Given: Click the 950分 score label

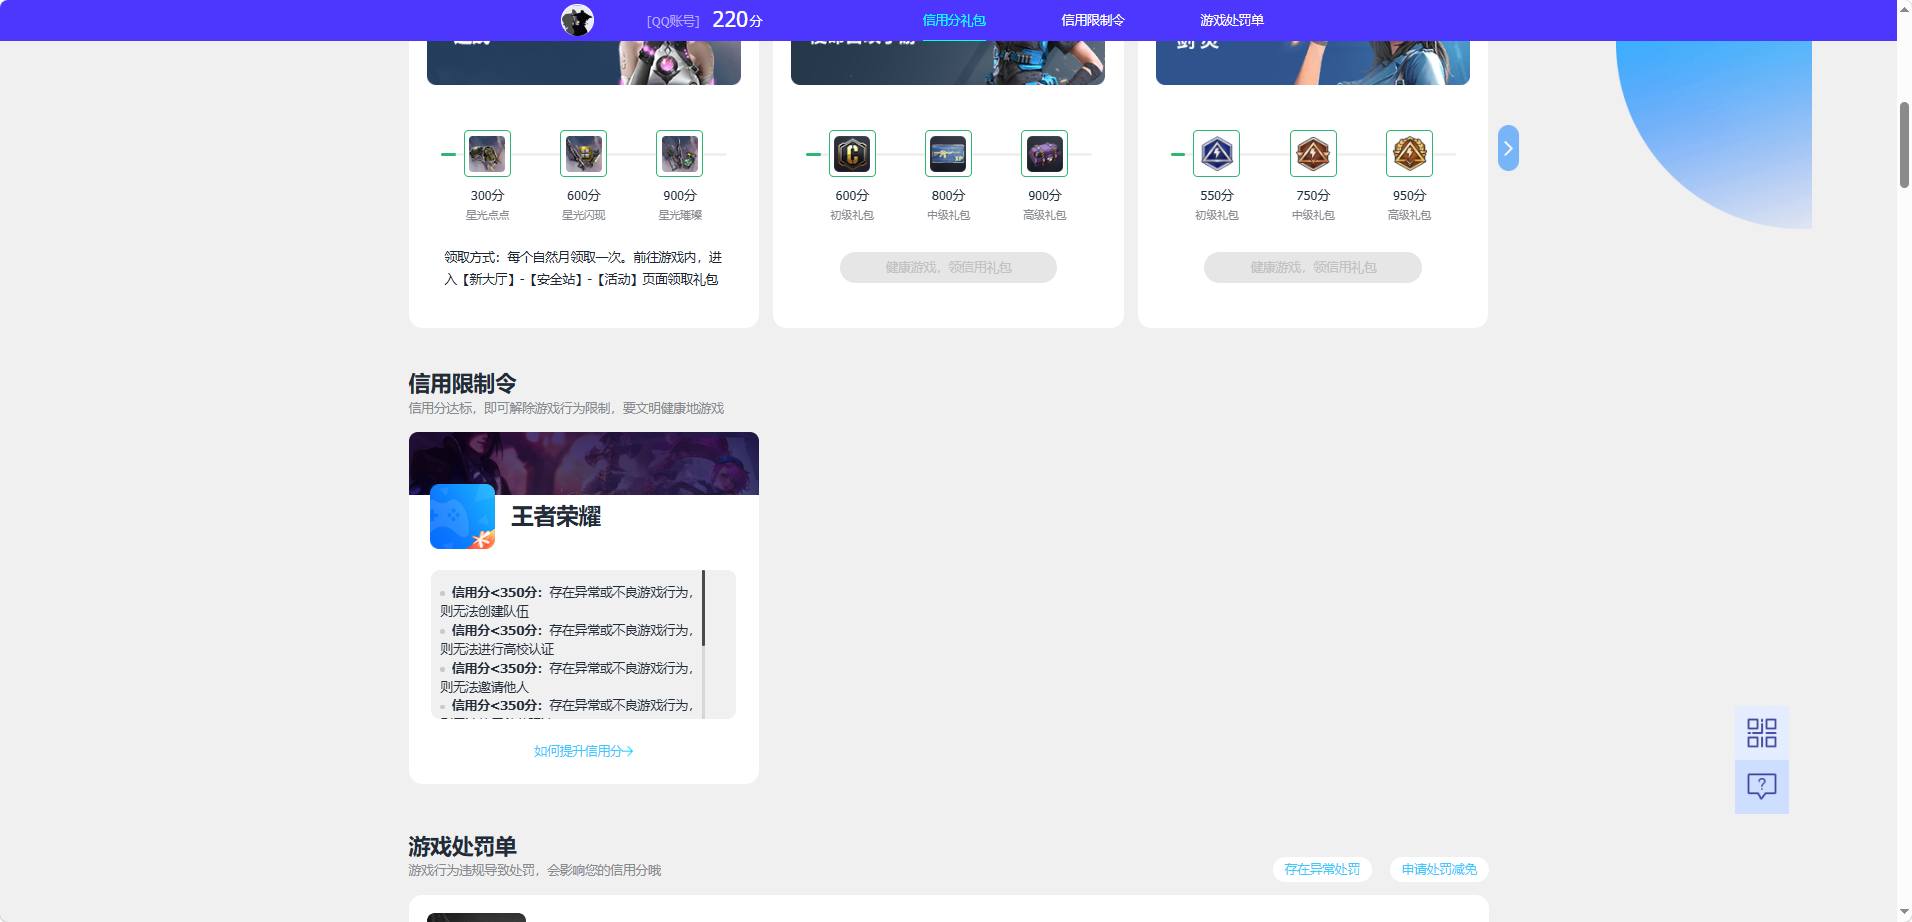Looking at the screenshot, I should click(1409, 196).
